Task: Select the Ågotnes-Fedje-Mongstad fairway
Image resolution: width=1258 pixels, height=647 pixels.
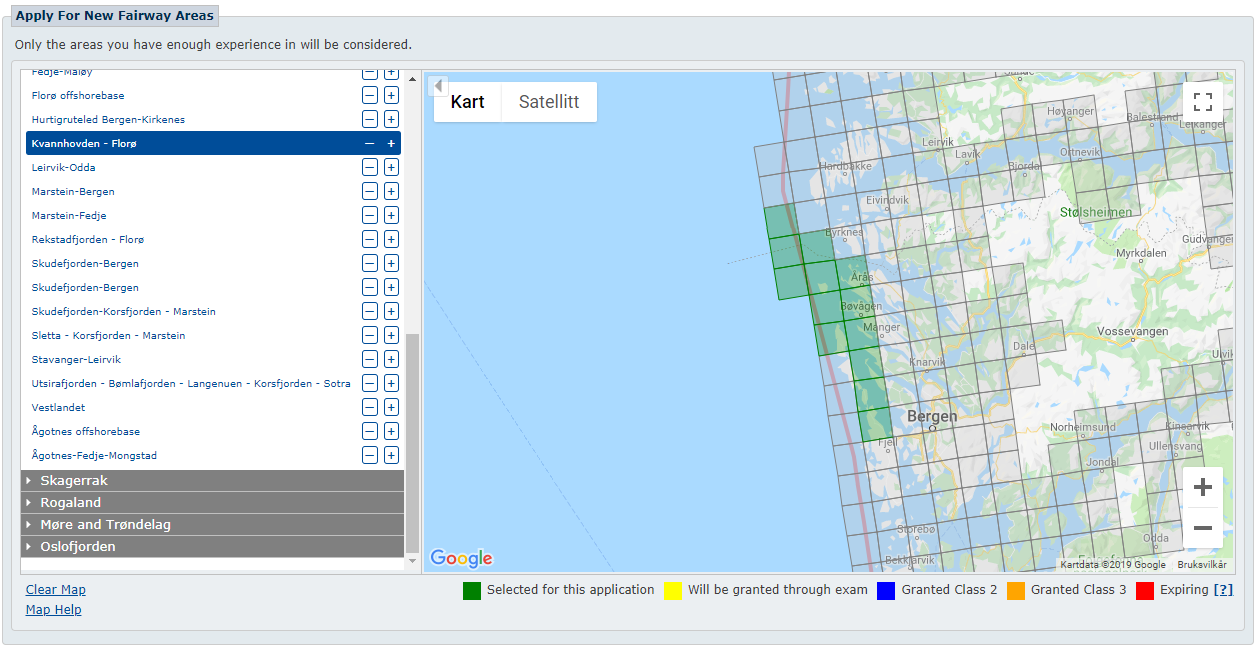Action: (x=94, y=456)
